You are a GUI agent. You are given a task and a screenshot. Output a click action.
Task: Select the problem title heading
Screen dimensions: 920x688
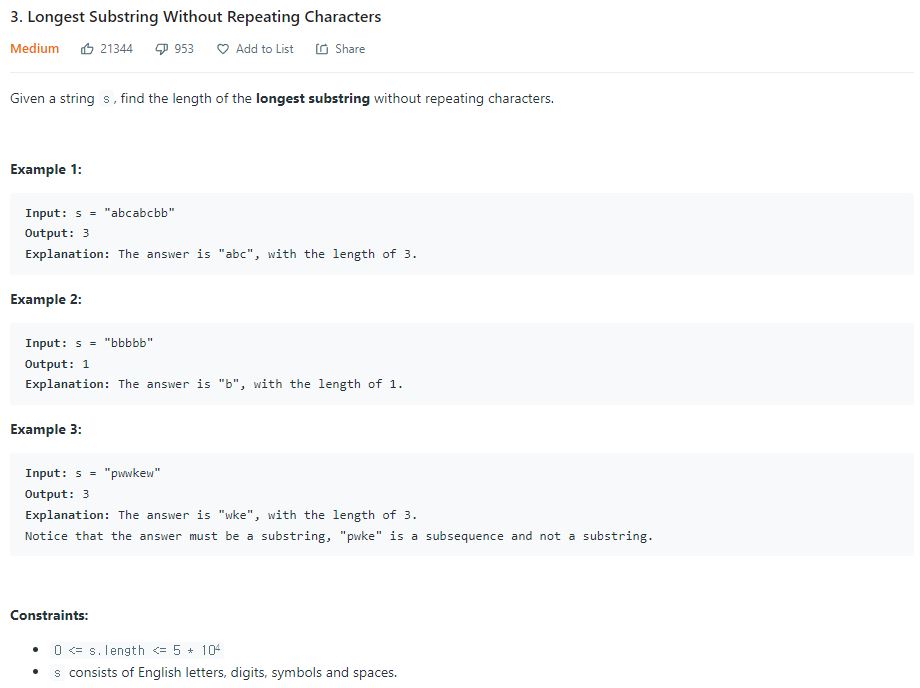(195, 16)
